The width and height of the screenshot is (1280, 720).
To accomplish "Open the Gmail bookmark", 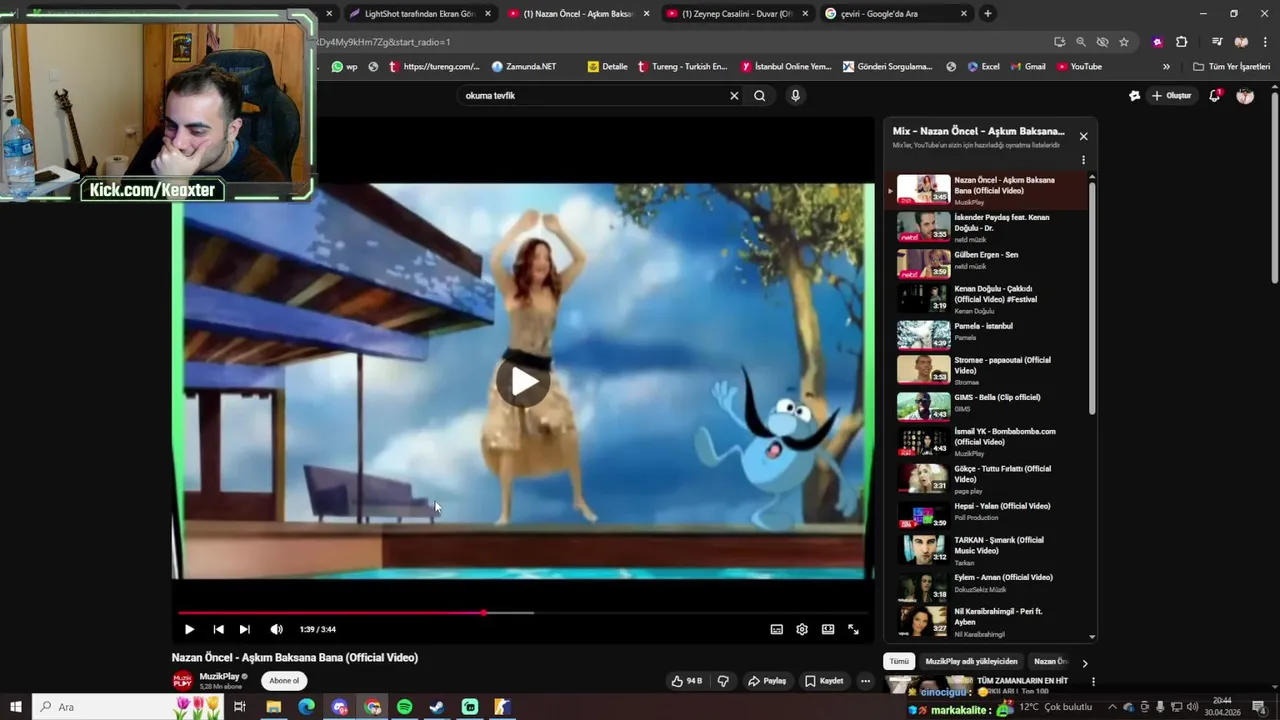I will pyautogui.click(x=1027, y=67).
